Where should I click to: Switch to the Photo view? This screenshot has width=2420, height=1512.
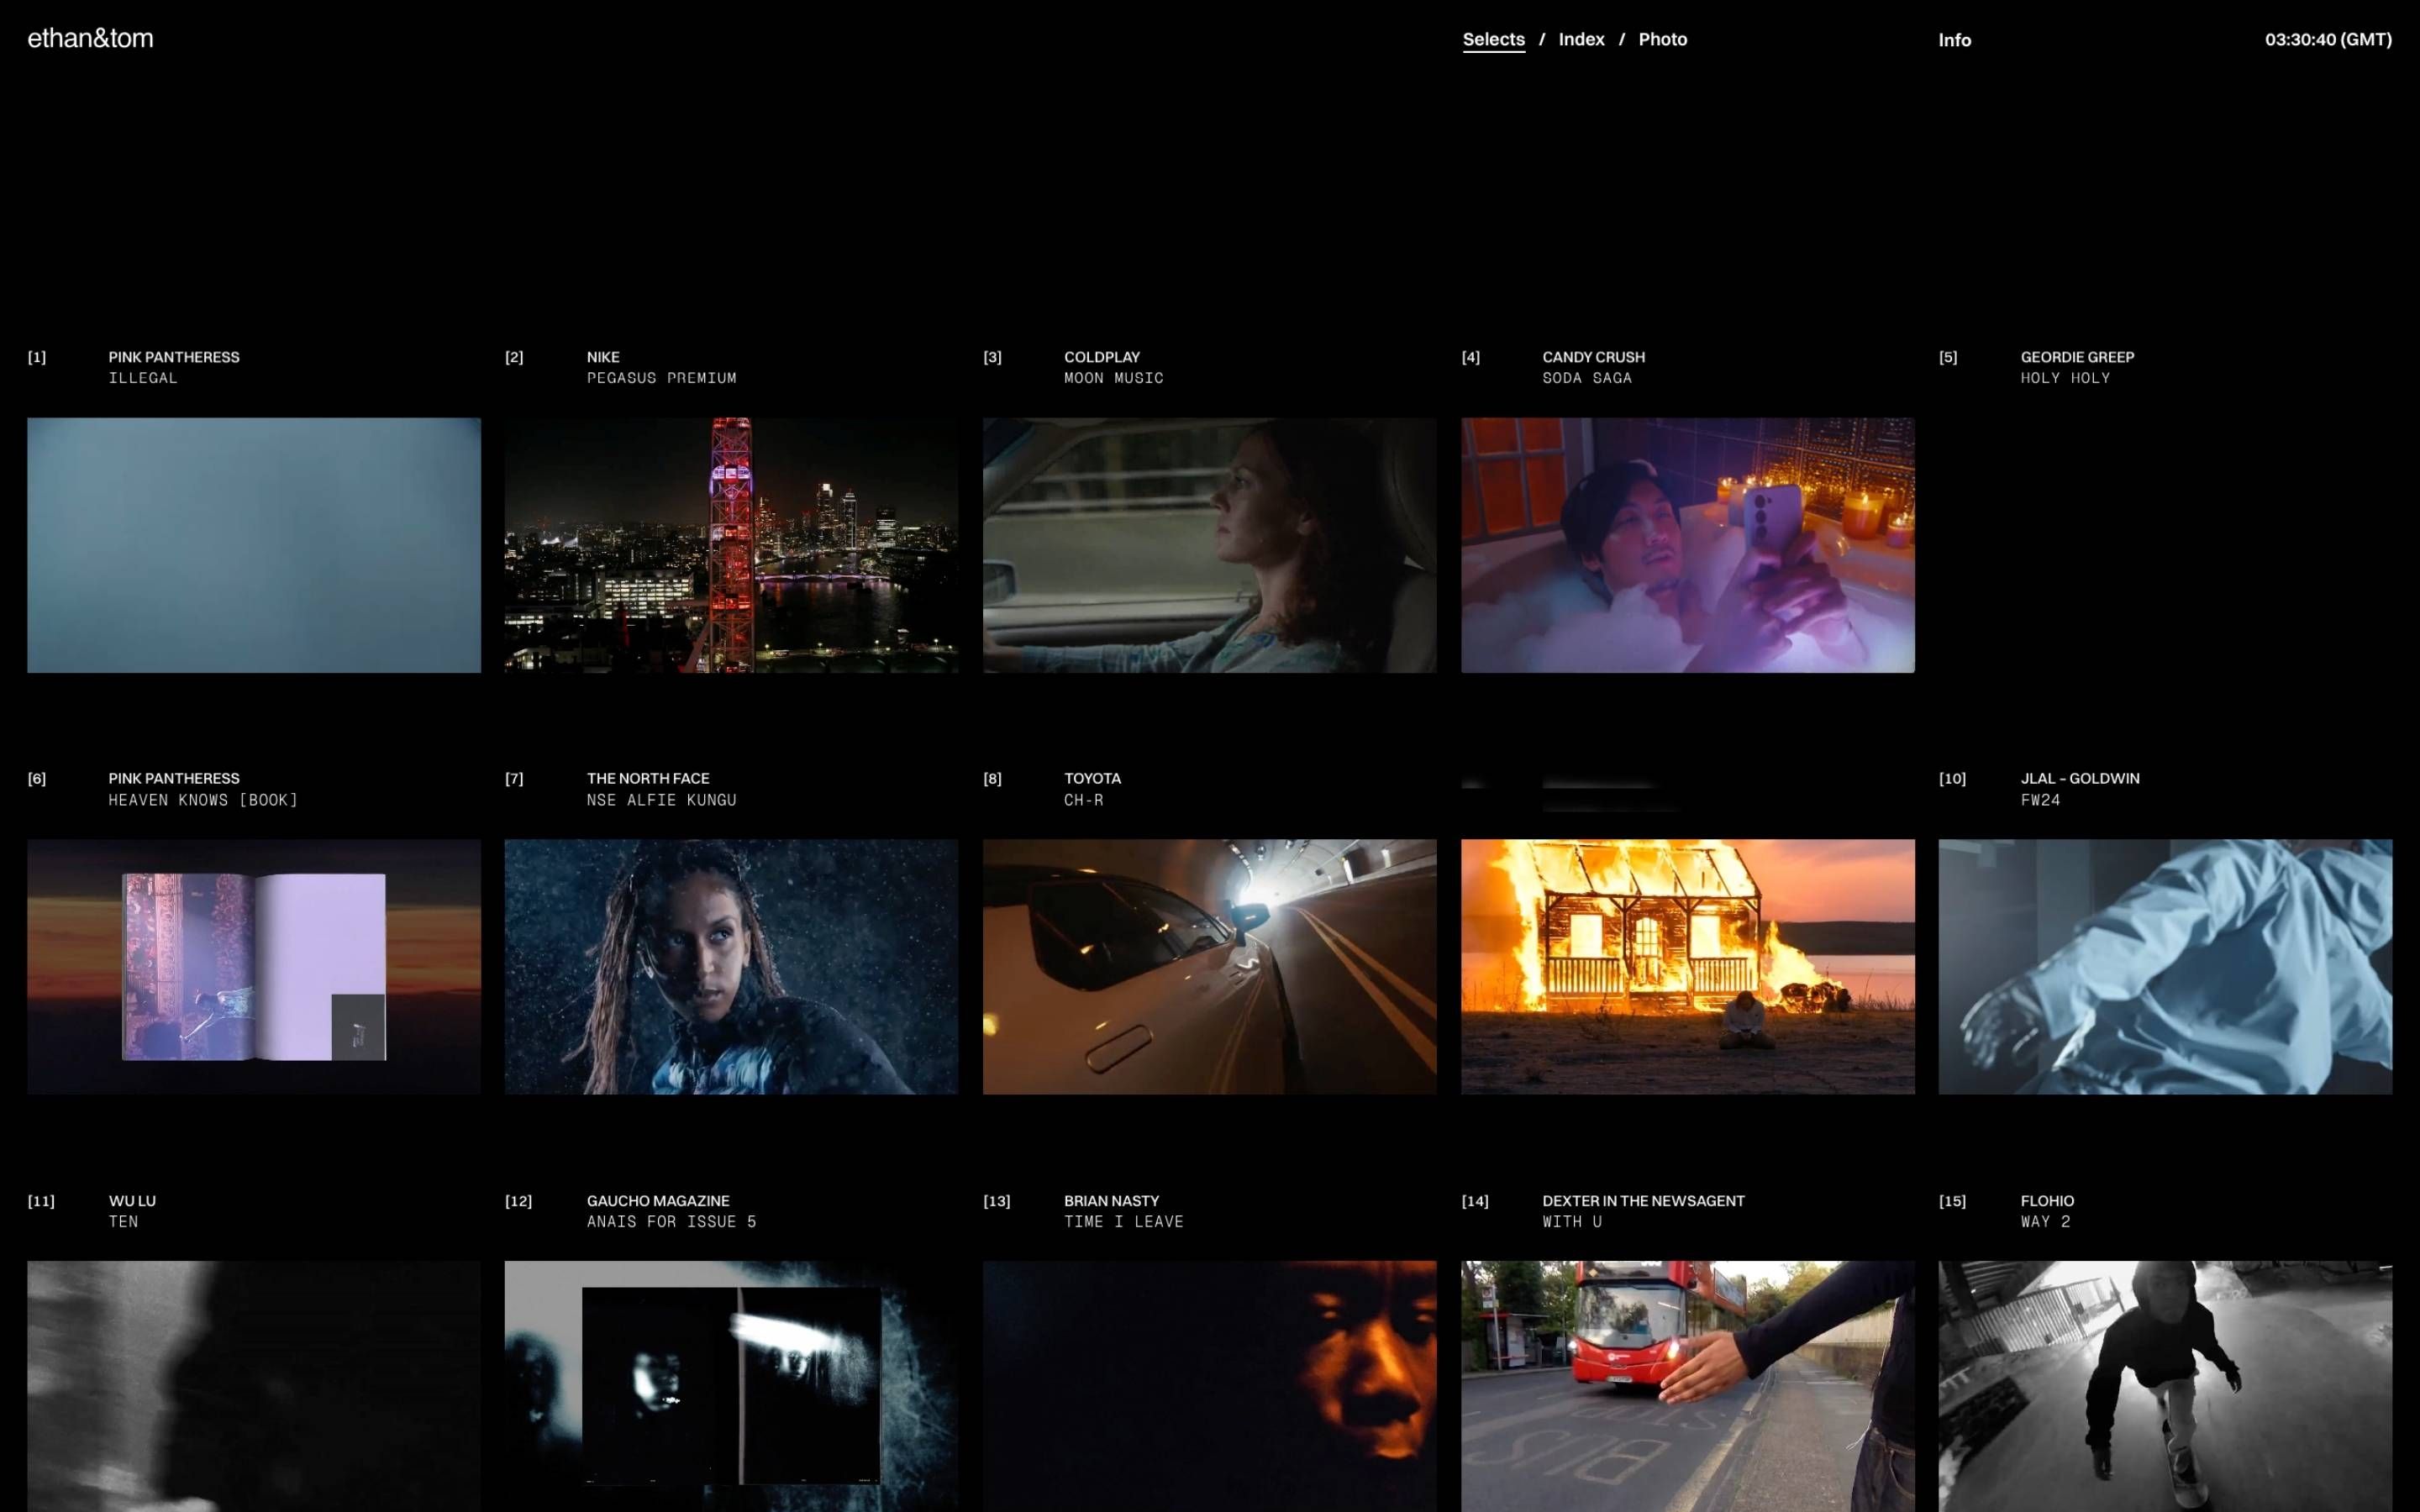tap(1662, 39)
